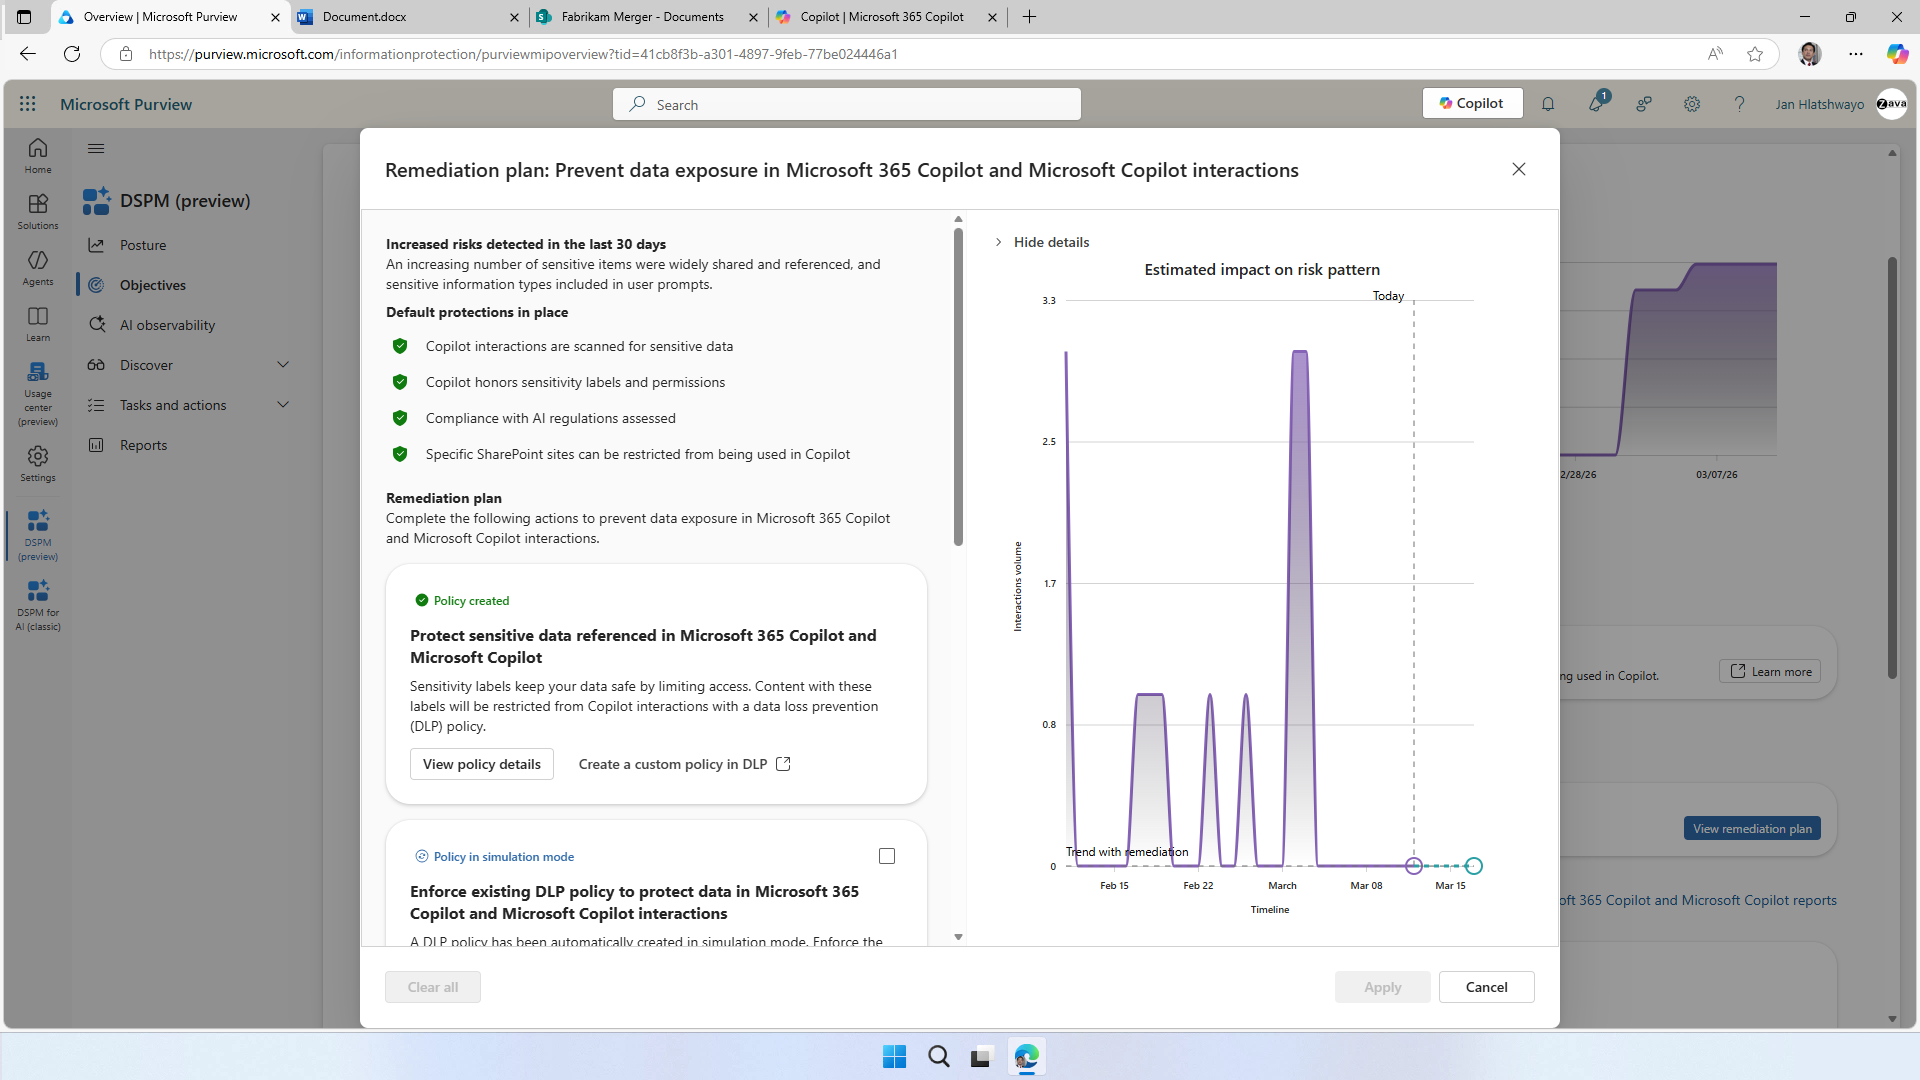Screen dimensions: 1920x1080
Task: Open the Task View taskbar icon
Action: coord(981,1056)
